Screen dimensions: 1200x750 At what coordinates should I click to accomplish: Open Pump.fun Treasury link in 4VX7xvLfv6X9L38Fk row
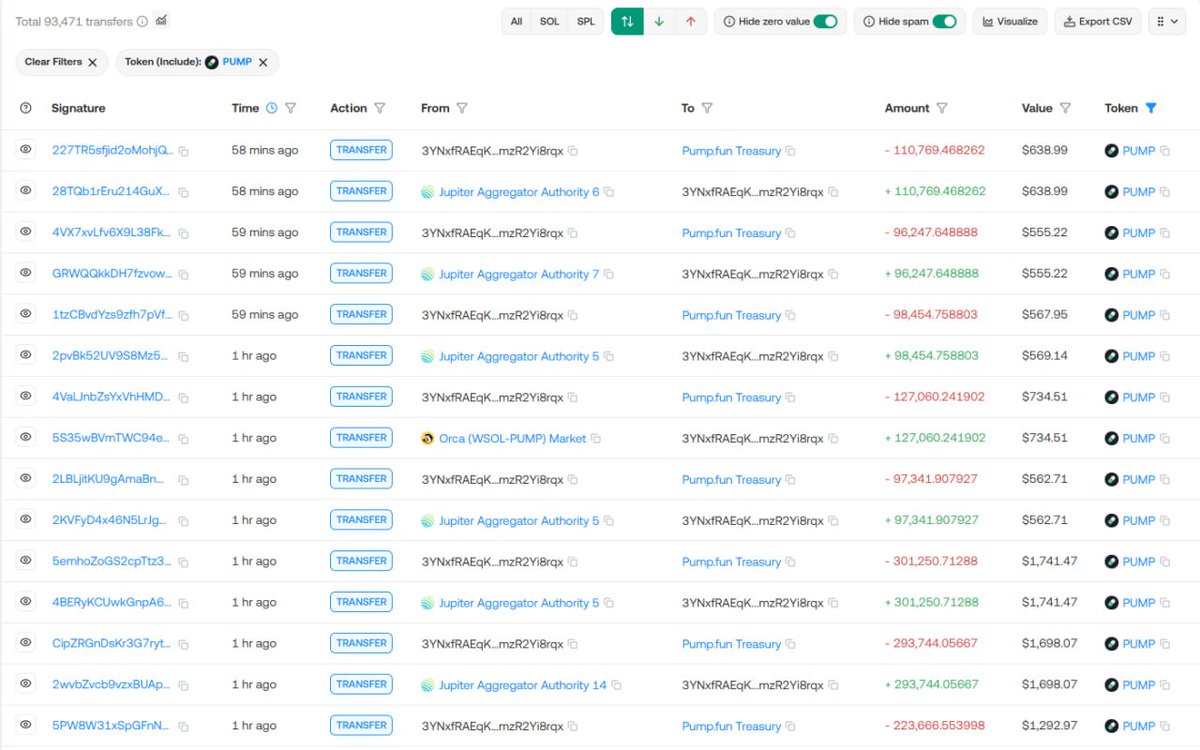[731, 233]
